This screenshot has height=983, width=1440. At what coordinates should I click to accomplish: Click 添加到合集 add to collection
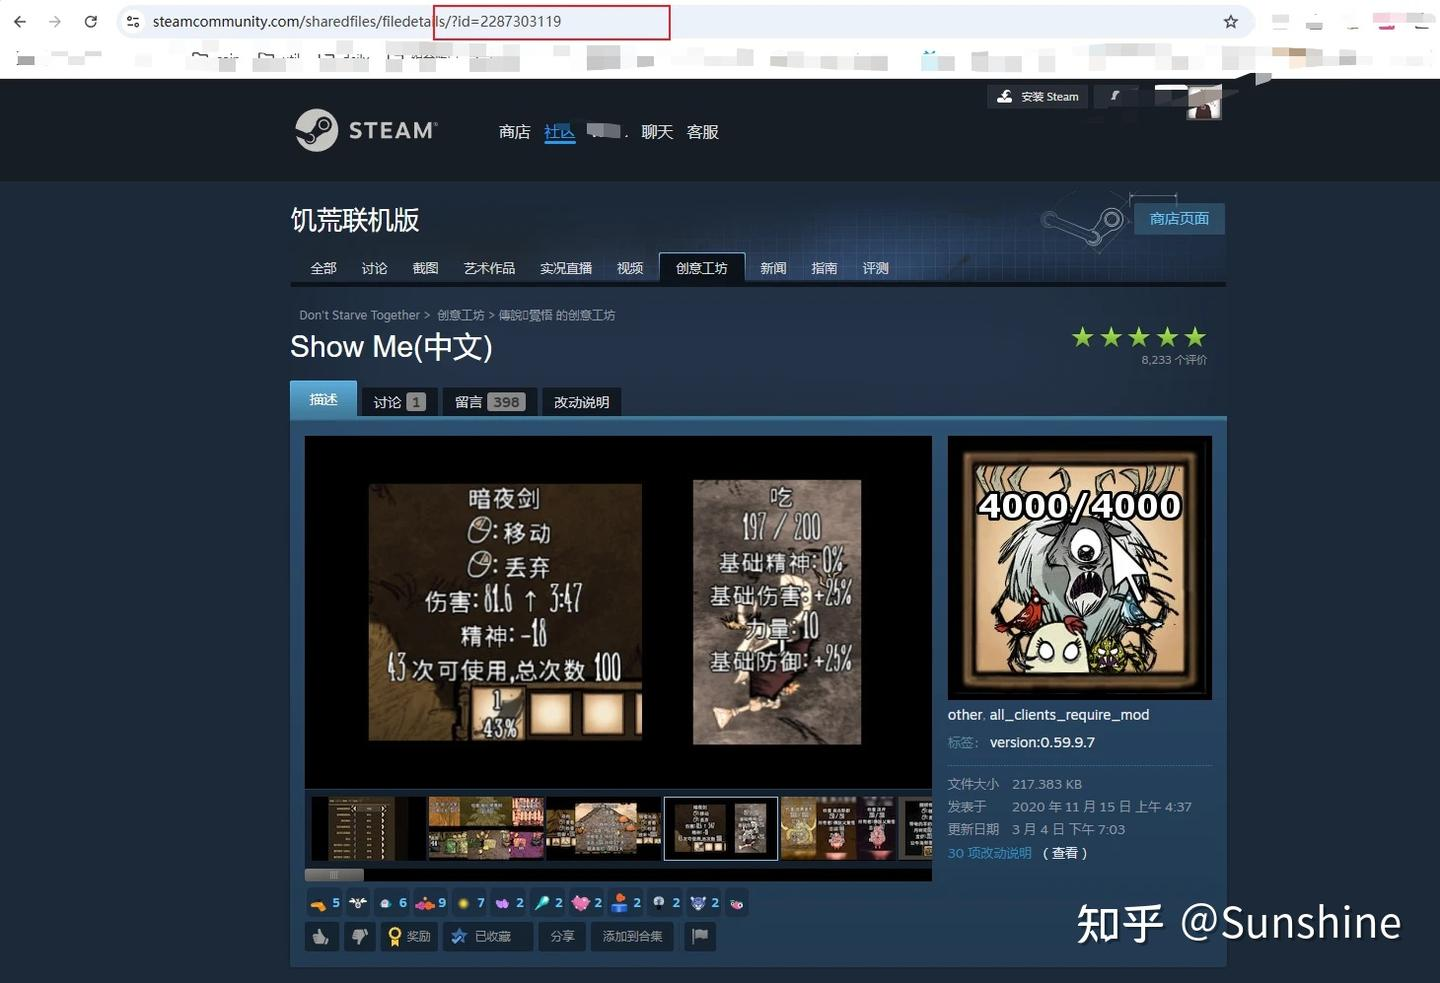[x=633, y=936]
